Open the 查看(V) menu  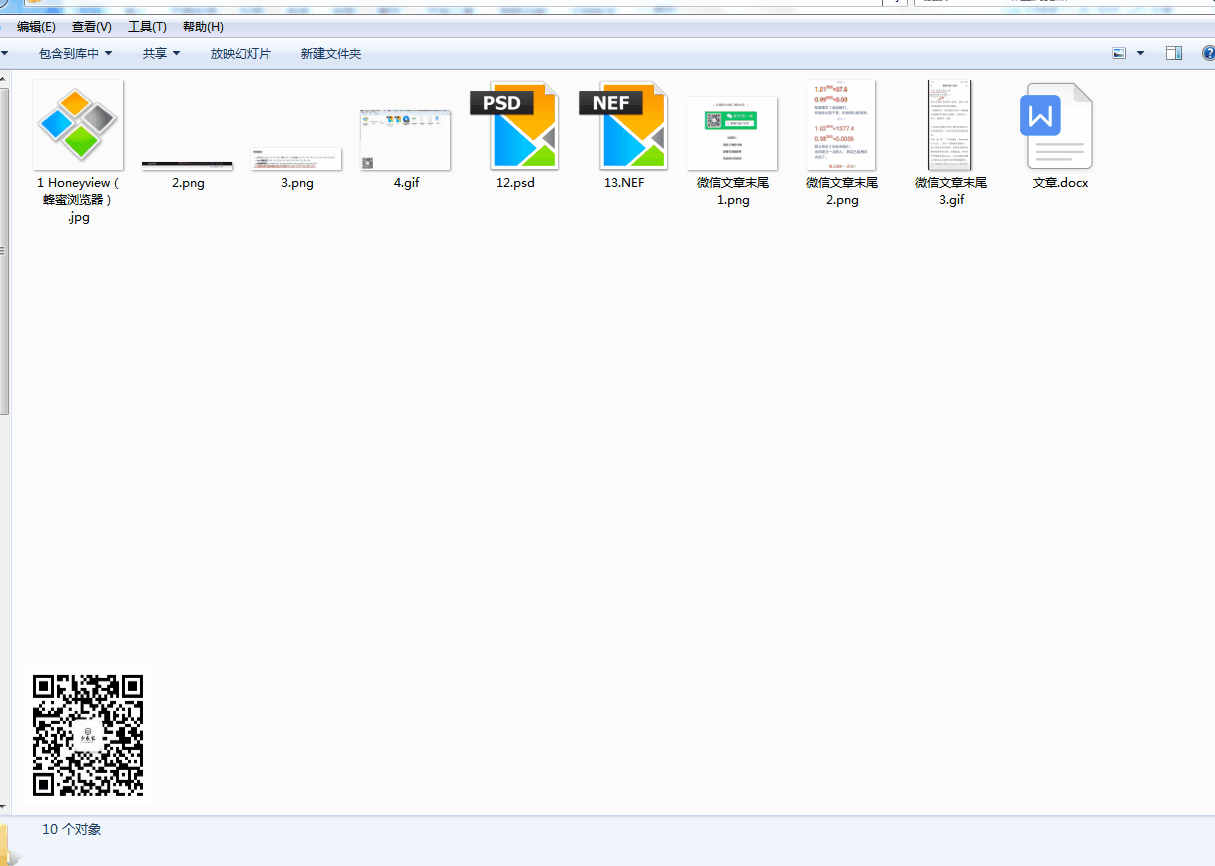pos(92,27)
